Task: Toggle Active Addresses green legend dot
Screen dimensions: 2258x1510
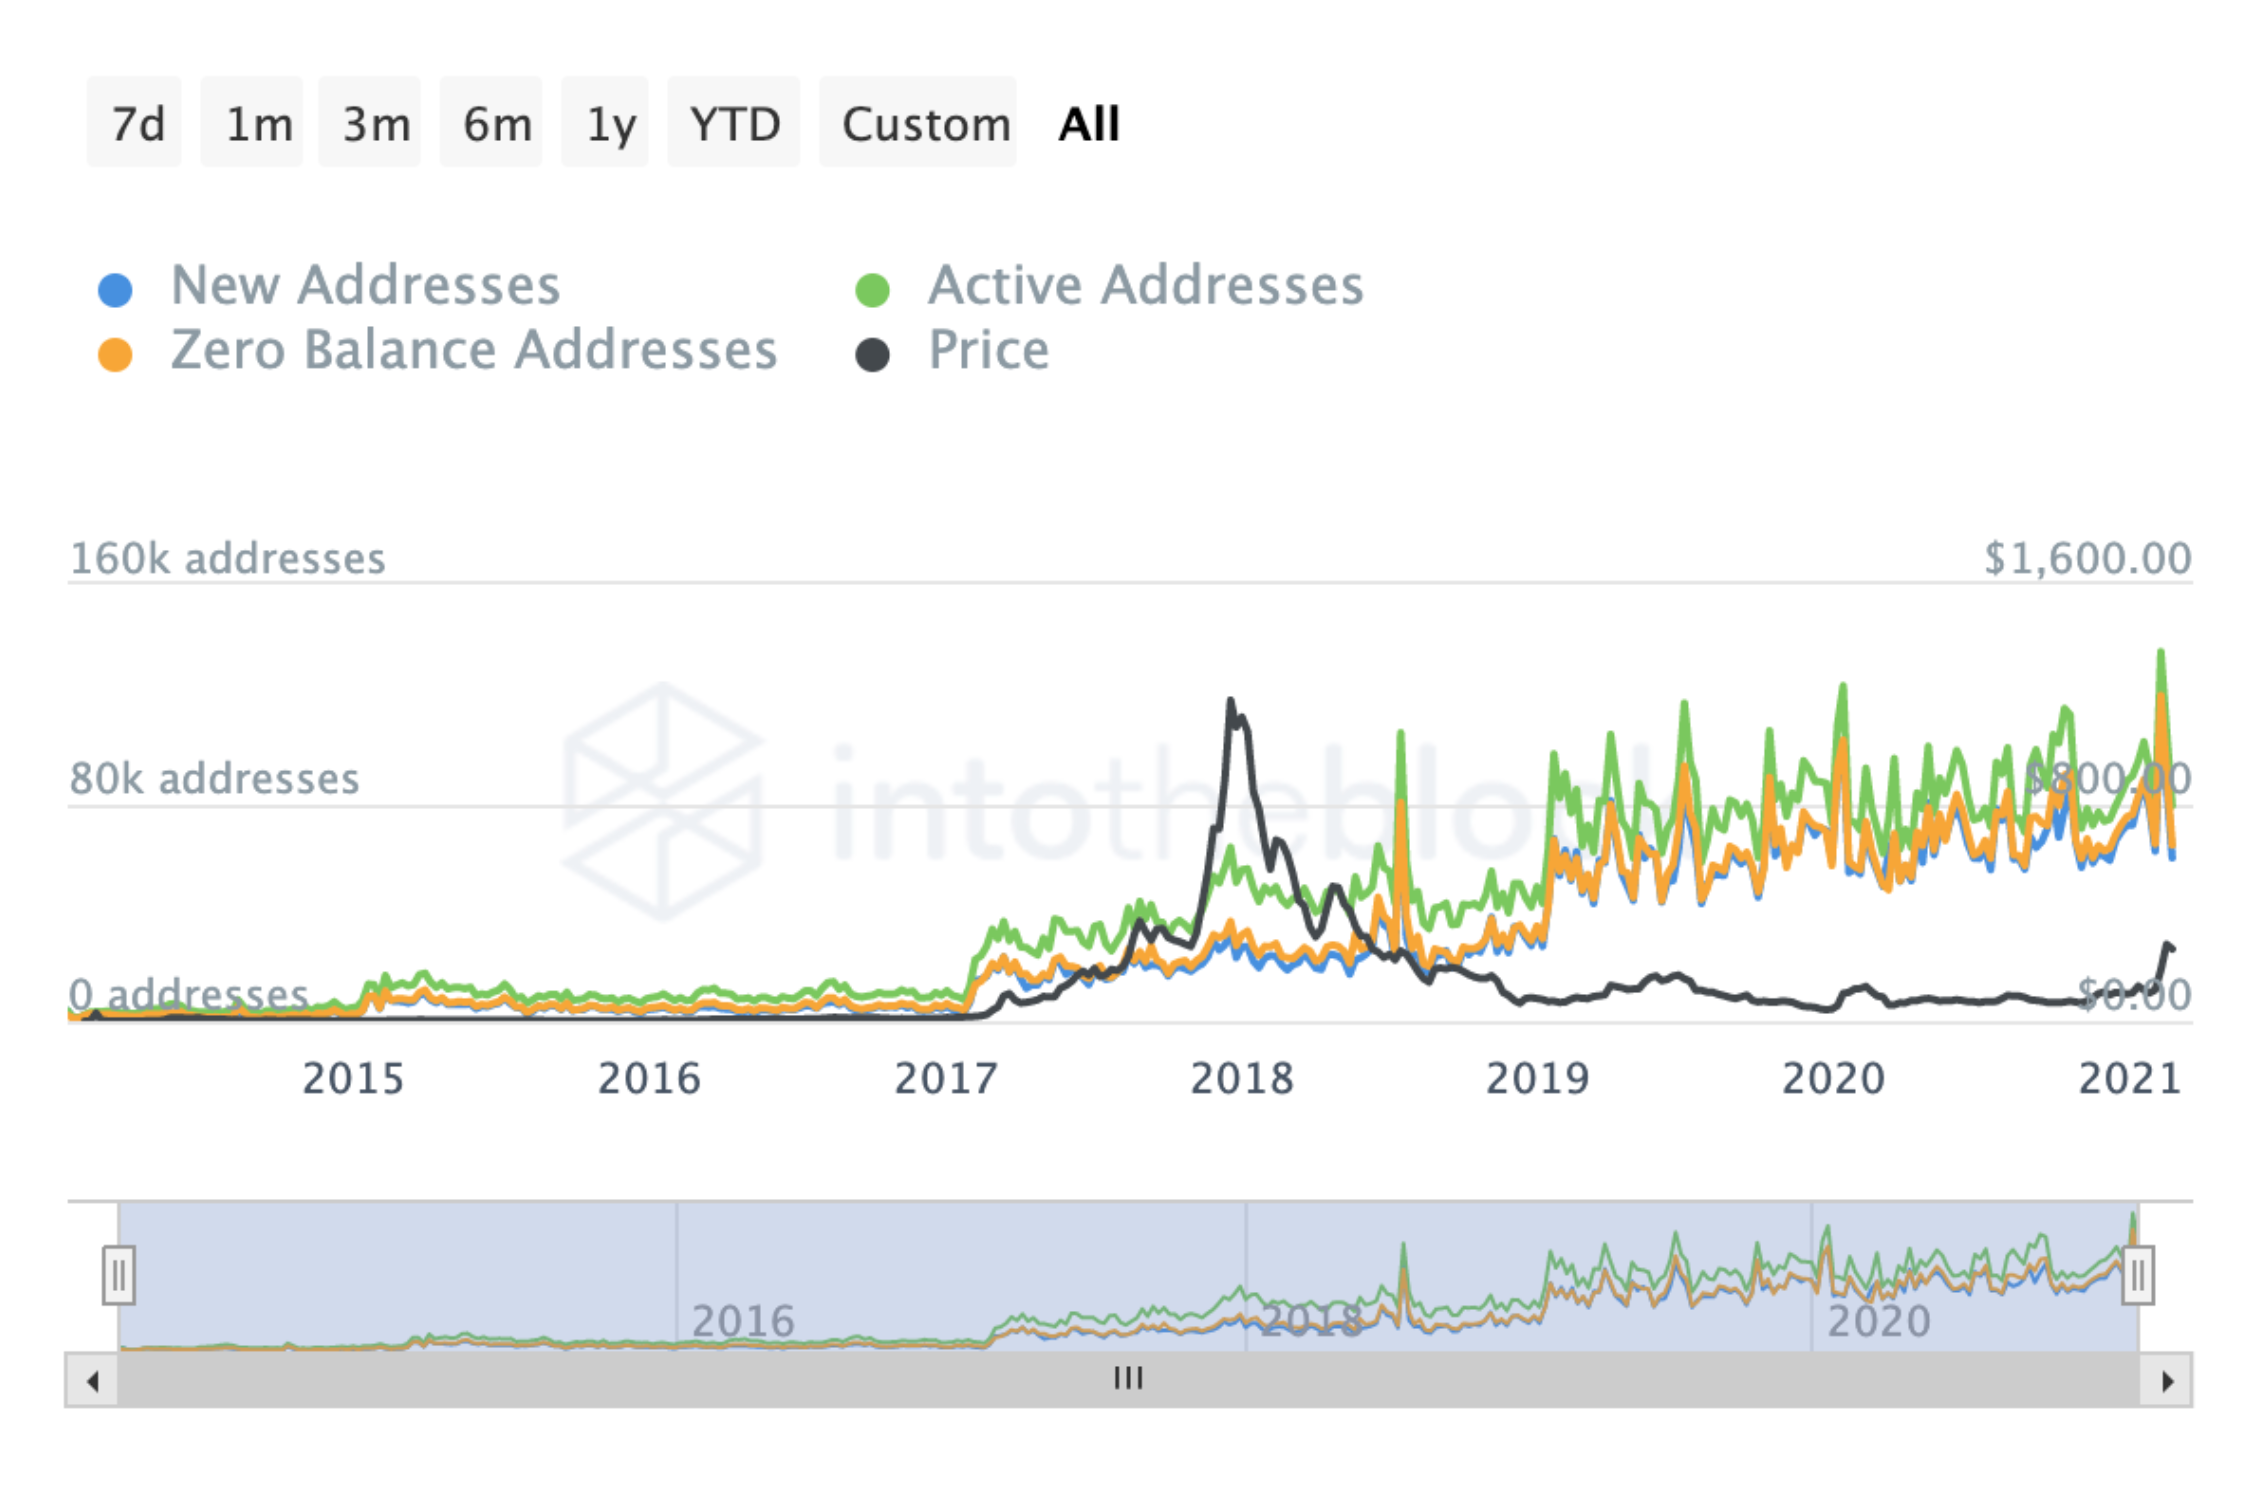Action: 872,290
